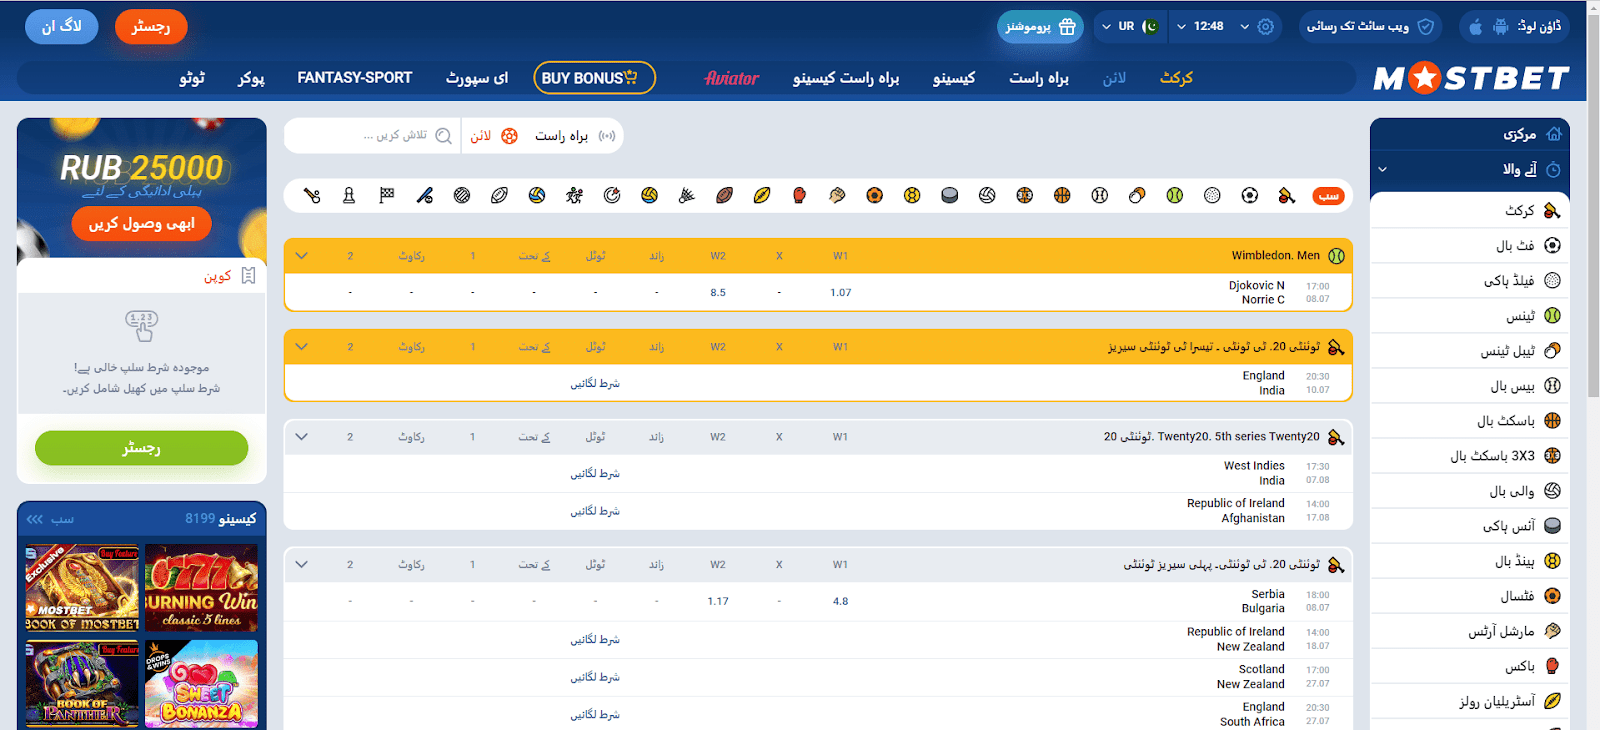Select table tennis paddle icon in filter bar
This screenshot has height=730, width=1600.
1137,196
